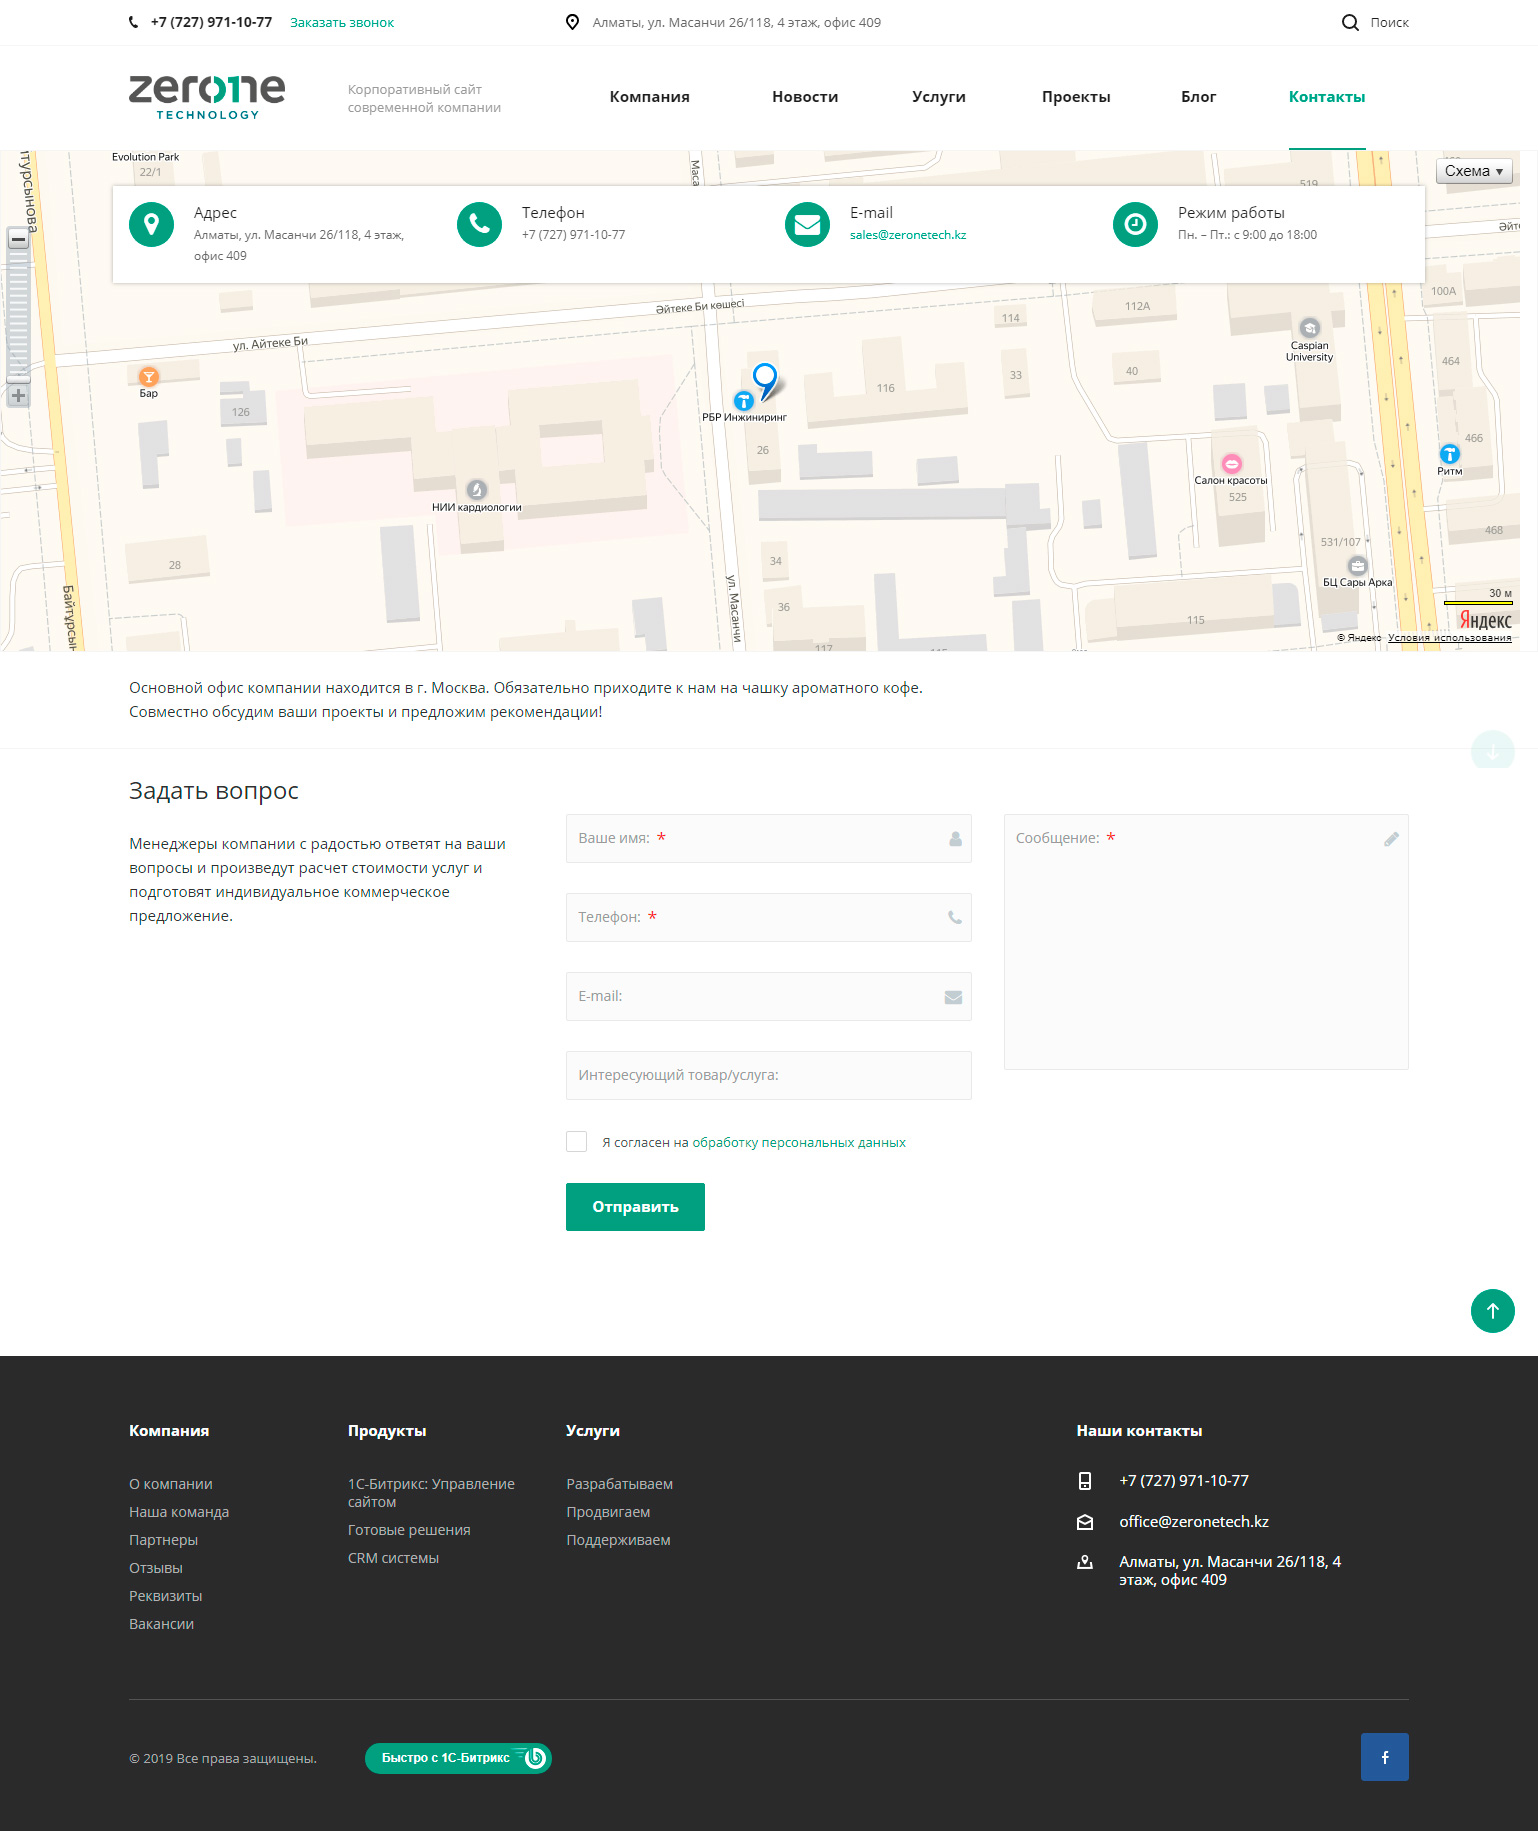Focus the Сообщение text area
1538x1831 pixels.
[x=1206, y=942]
